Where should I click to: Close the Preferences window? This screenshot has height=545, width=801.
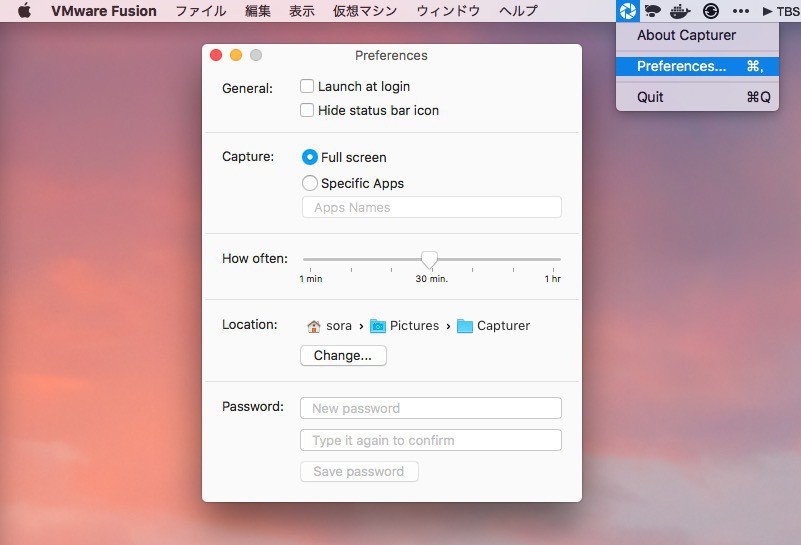pos(216,55)
